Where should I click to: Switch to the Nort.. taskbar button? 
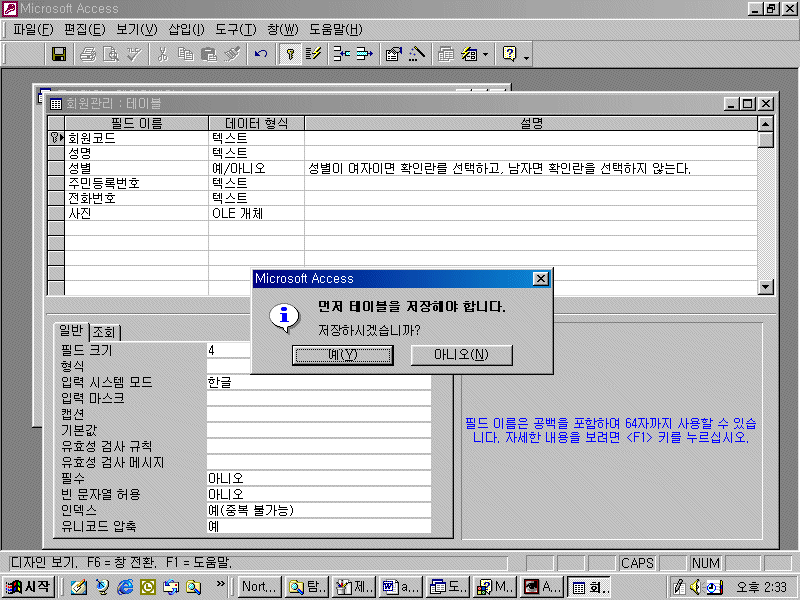pos(259,587)
